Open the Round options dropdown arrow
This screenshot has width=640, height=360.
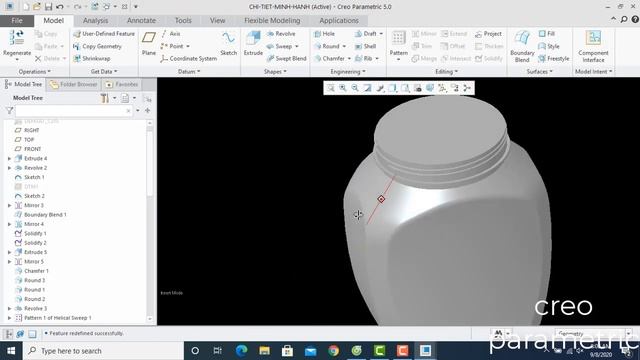(x=344, y=47)
